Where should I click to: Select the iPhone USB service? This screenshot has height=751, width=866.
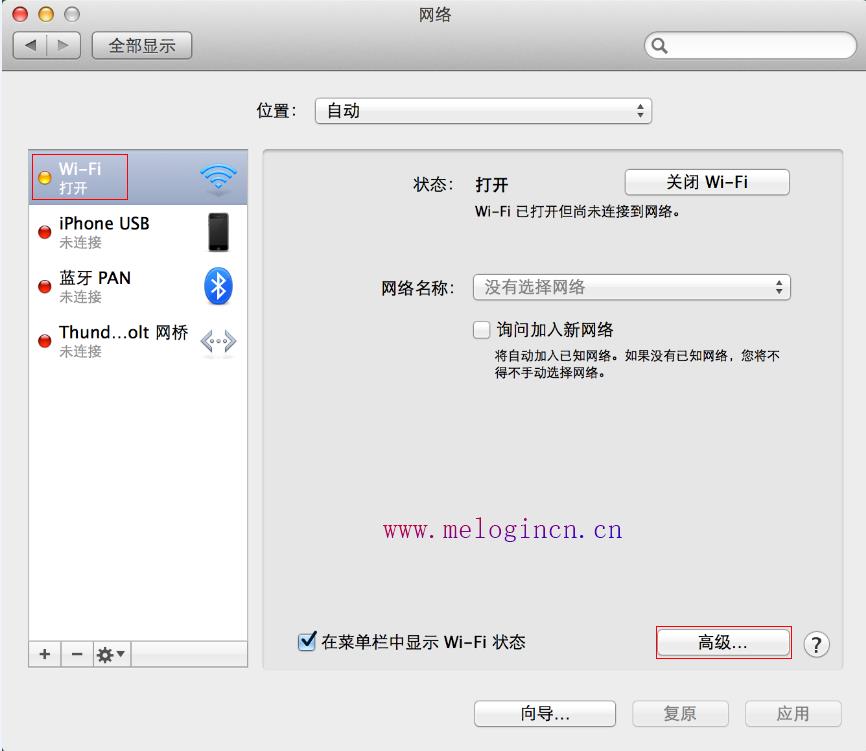coord(138,232)
